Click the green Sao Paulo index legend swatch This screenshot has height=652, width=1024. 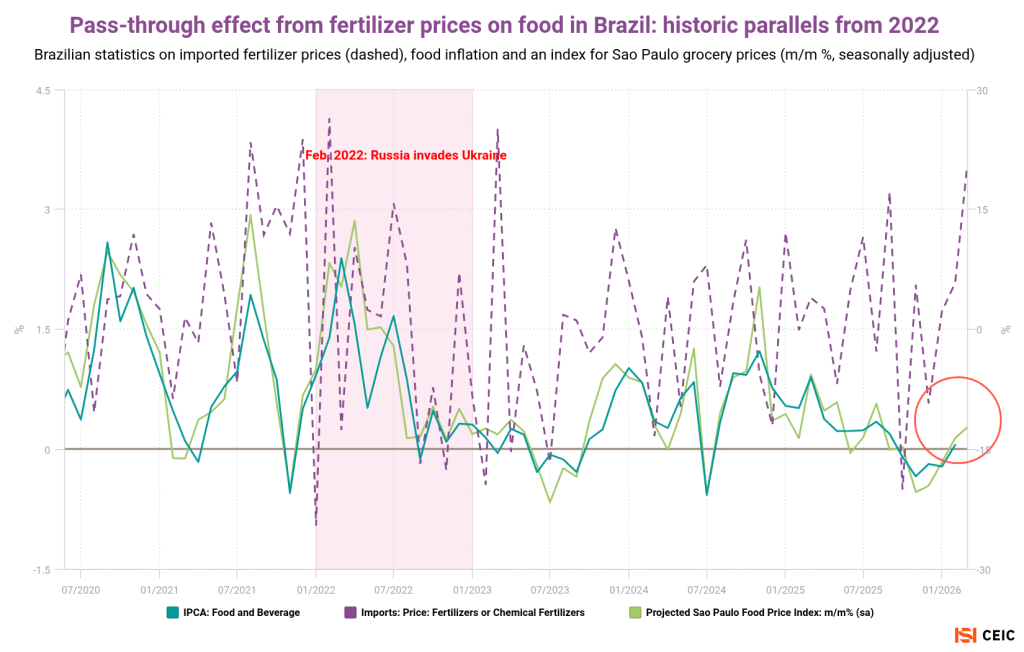coord(634,612)
